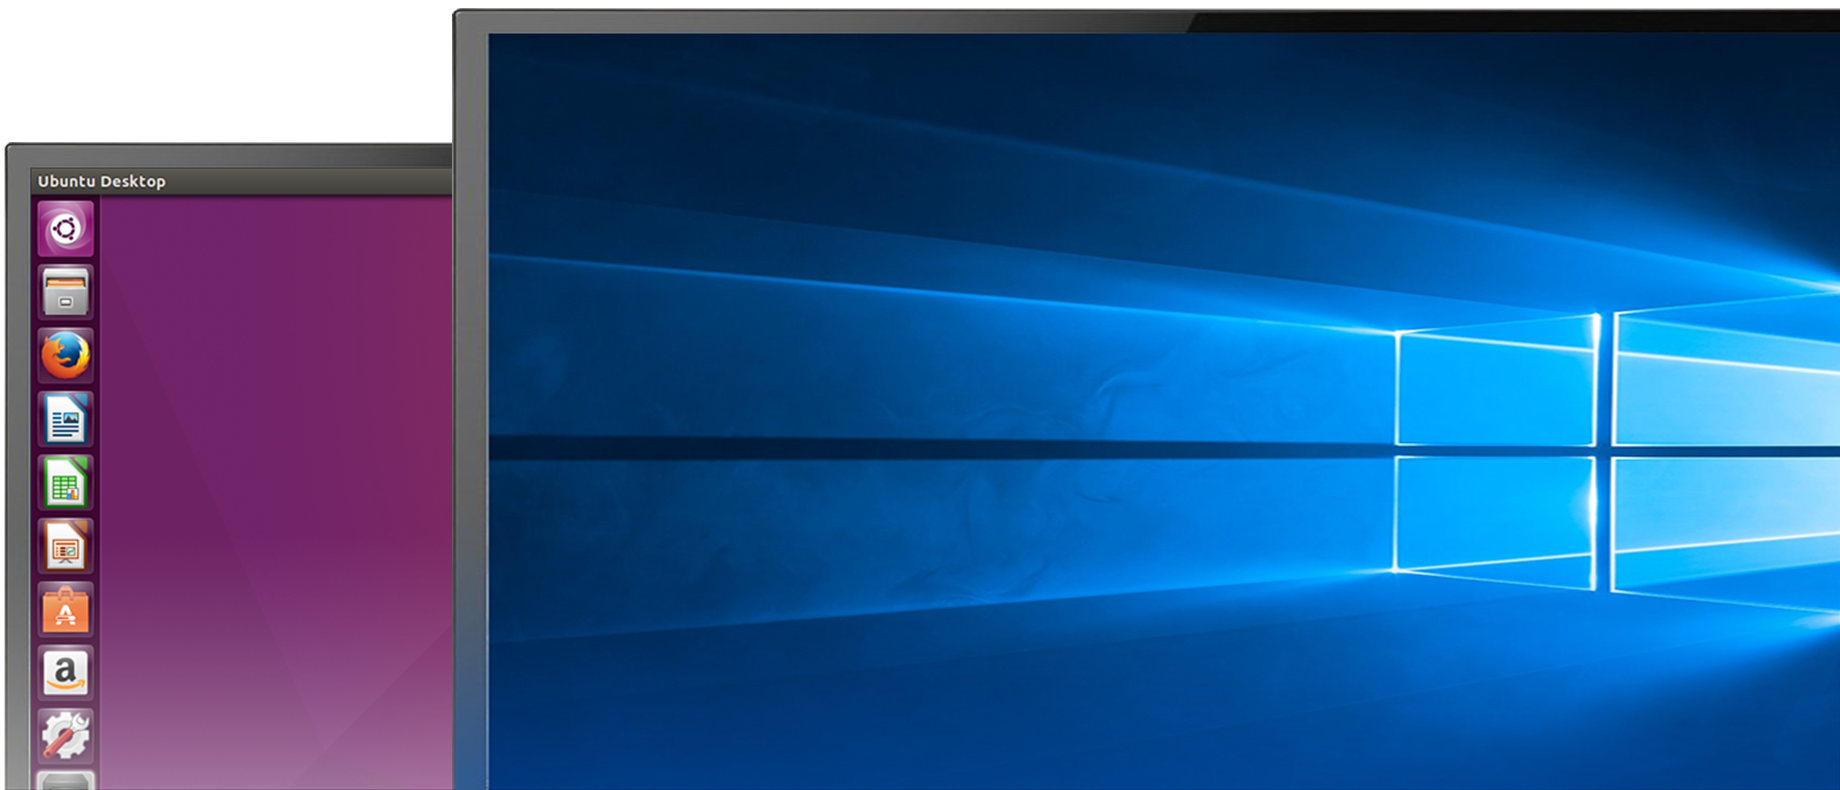1840x790 pixels.
Task: Open the Files manager from launcher
Action: (66, 292)
